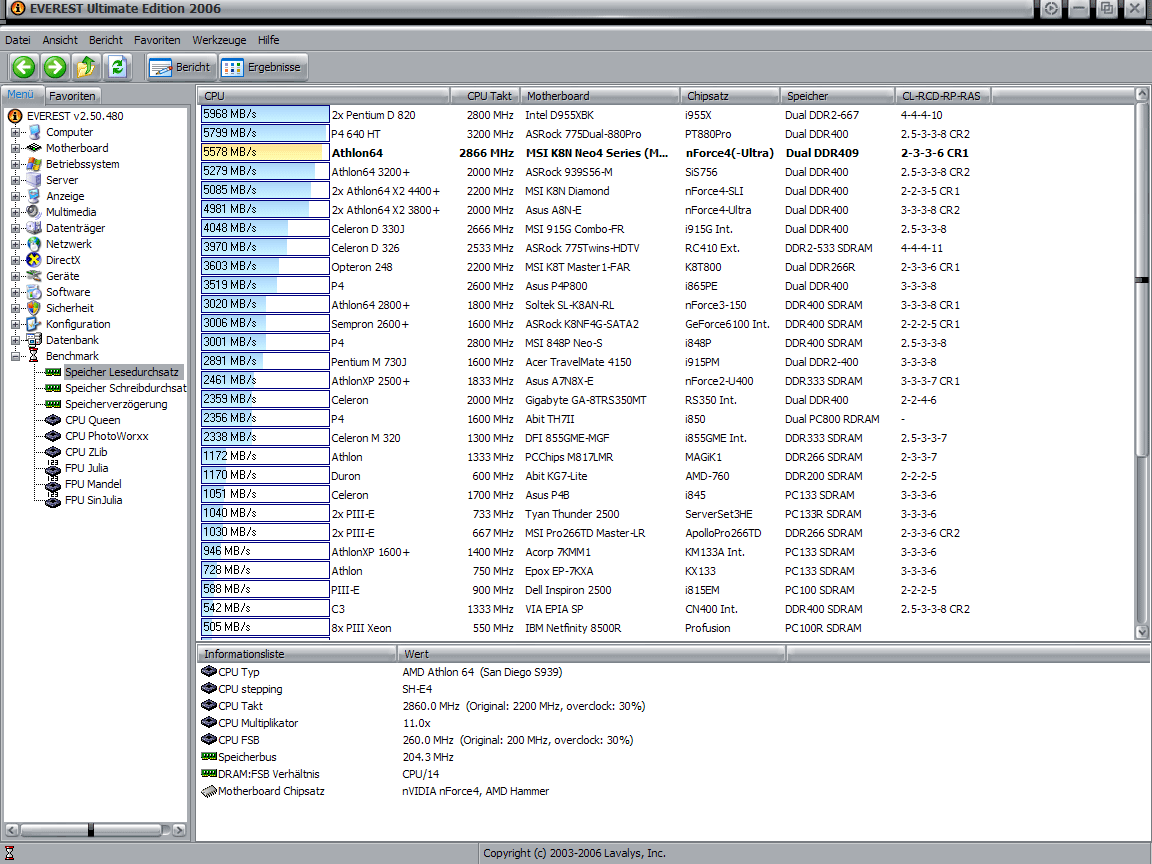Open the Bericht menu in the menu bar
This screenshot has height=864, width=1152.
106,40
